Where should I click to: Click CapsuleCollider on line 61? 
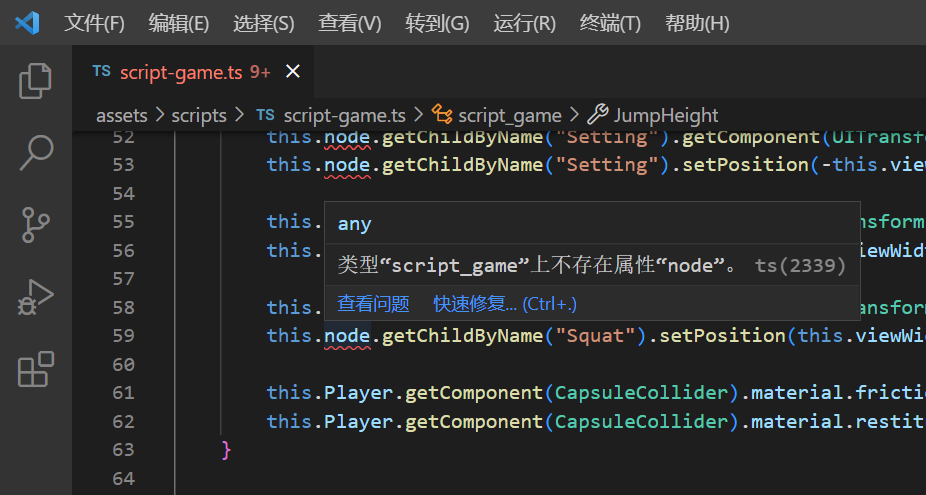641,393
